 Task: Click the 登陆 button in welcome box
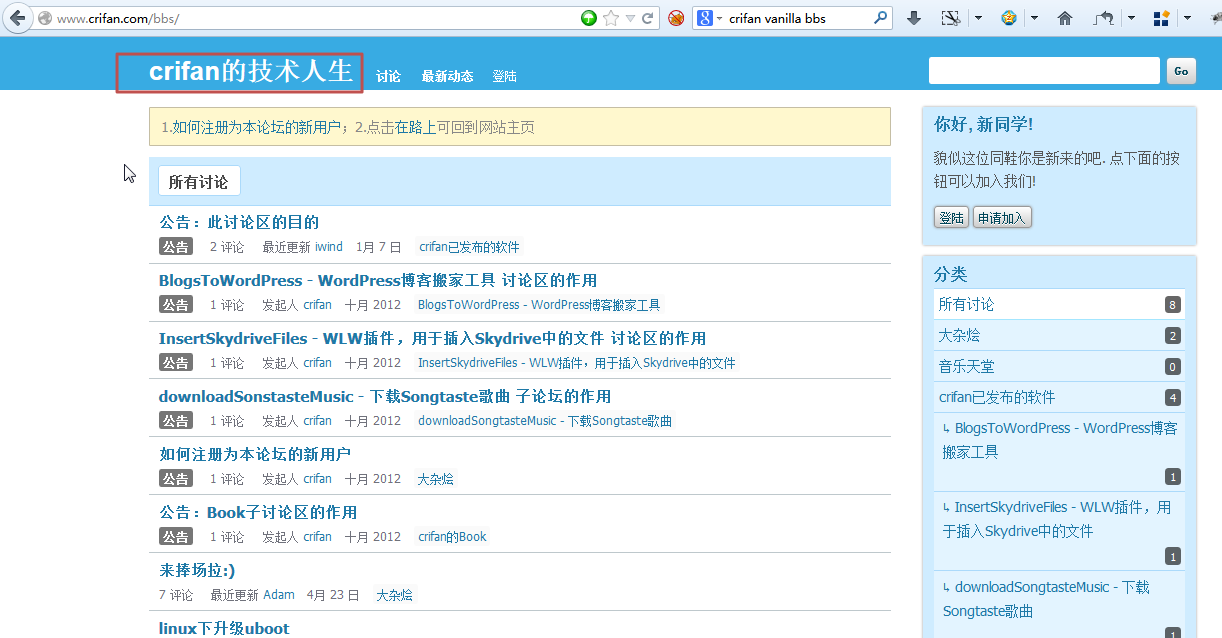pos(951,218)
